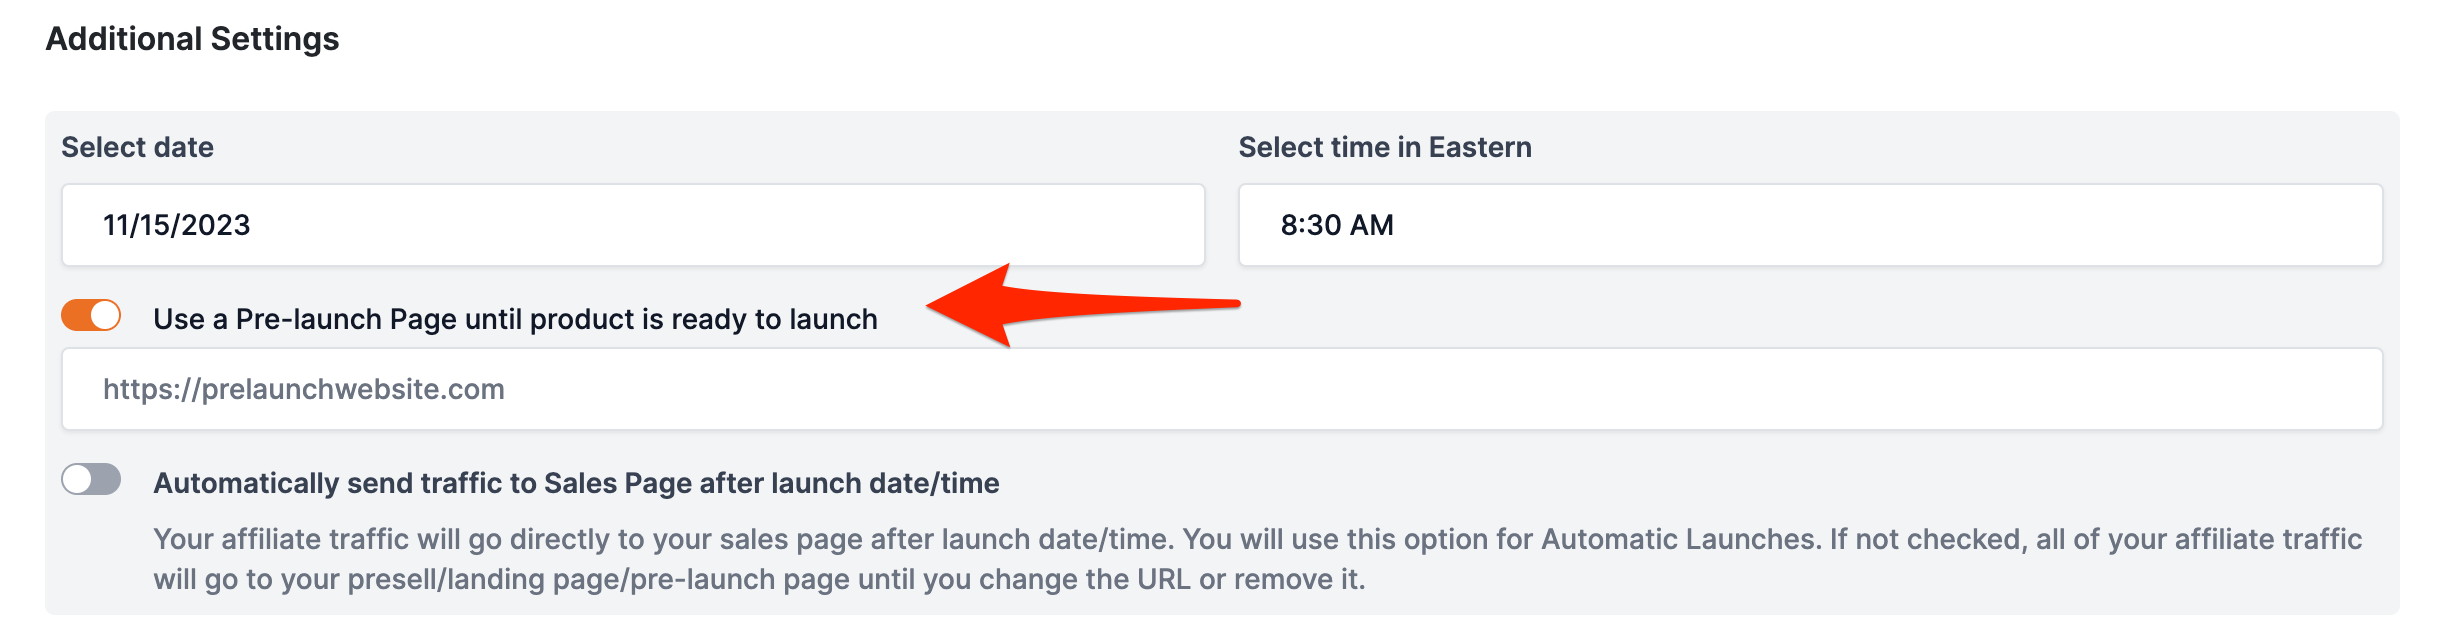Image resolution: width=2446 pixels, height=640 pixels.
Task: Click "Automatic Launches" in the description text
Action: tap(1678, 539)
